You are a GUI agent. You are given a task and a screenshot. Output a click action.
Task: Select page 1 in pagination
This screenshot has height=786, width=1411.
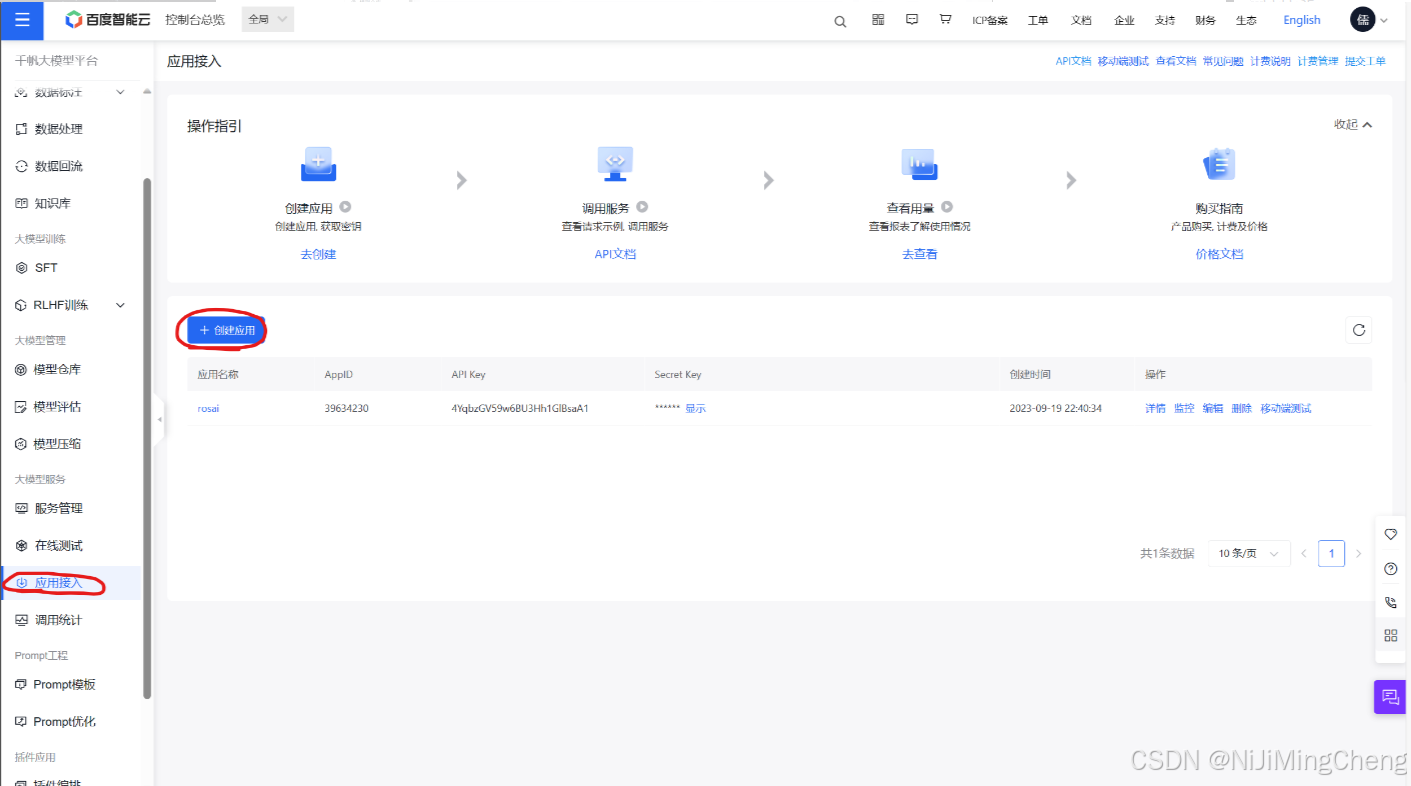tap(1331, 553)
